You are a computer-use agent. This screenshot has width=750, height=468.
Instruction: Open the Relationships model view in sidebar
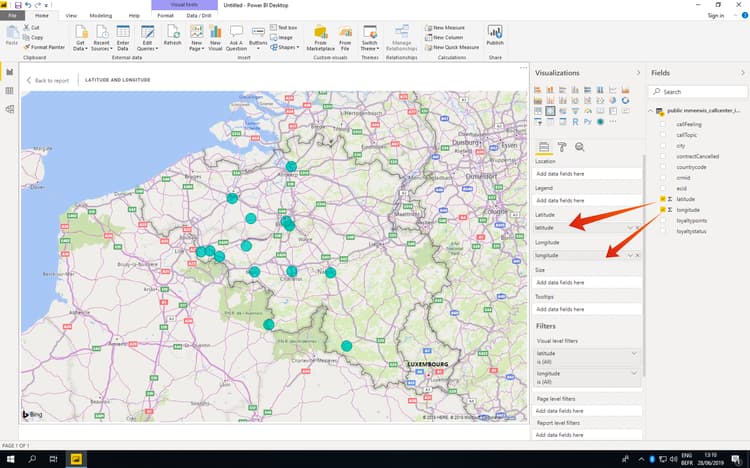9,109
